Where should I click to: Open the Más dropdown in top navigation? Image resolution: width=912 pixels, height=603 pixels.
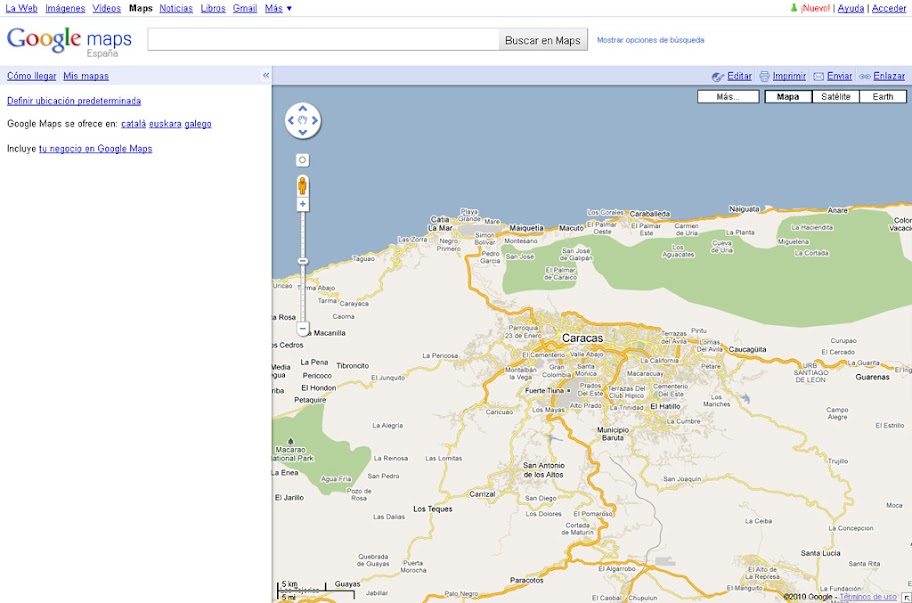coord(278,8)
